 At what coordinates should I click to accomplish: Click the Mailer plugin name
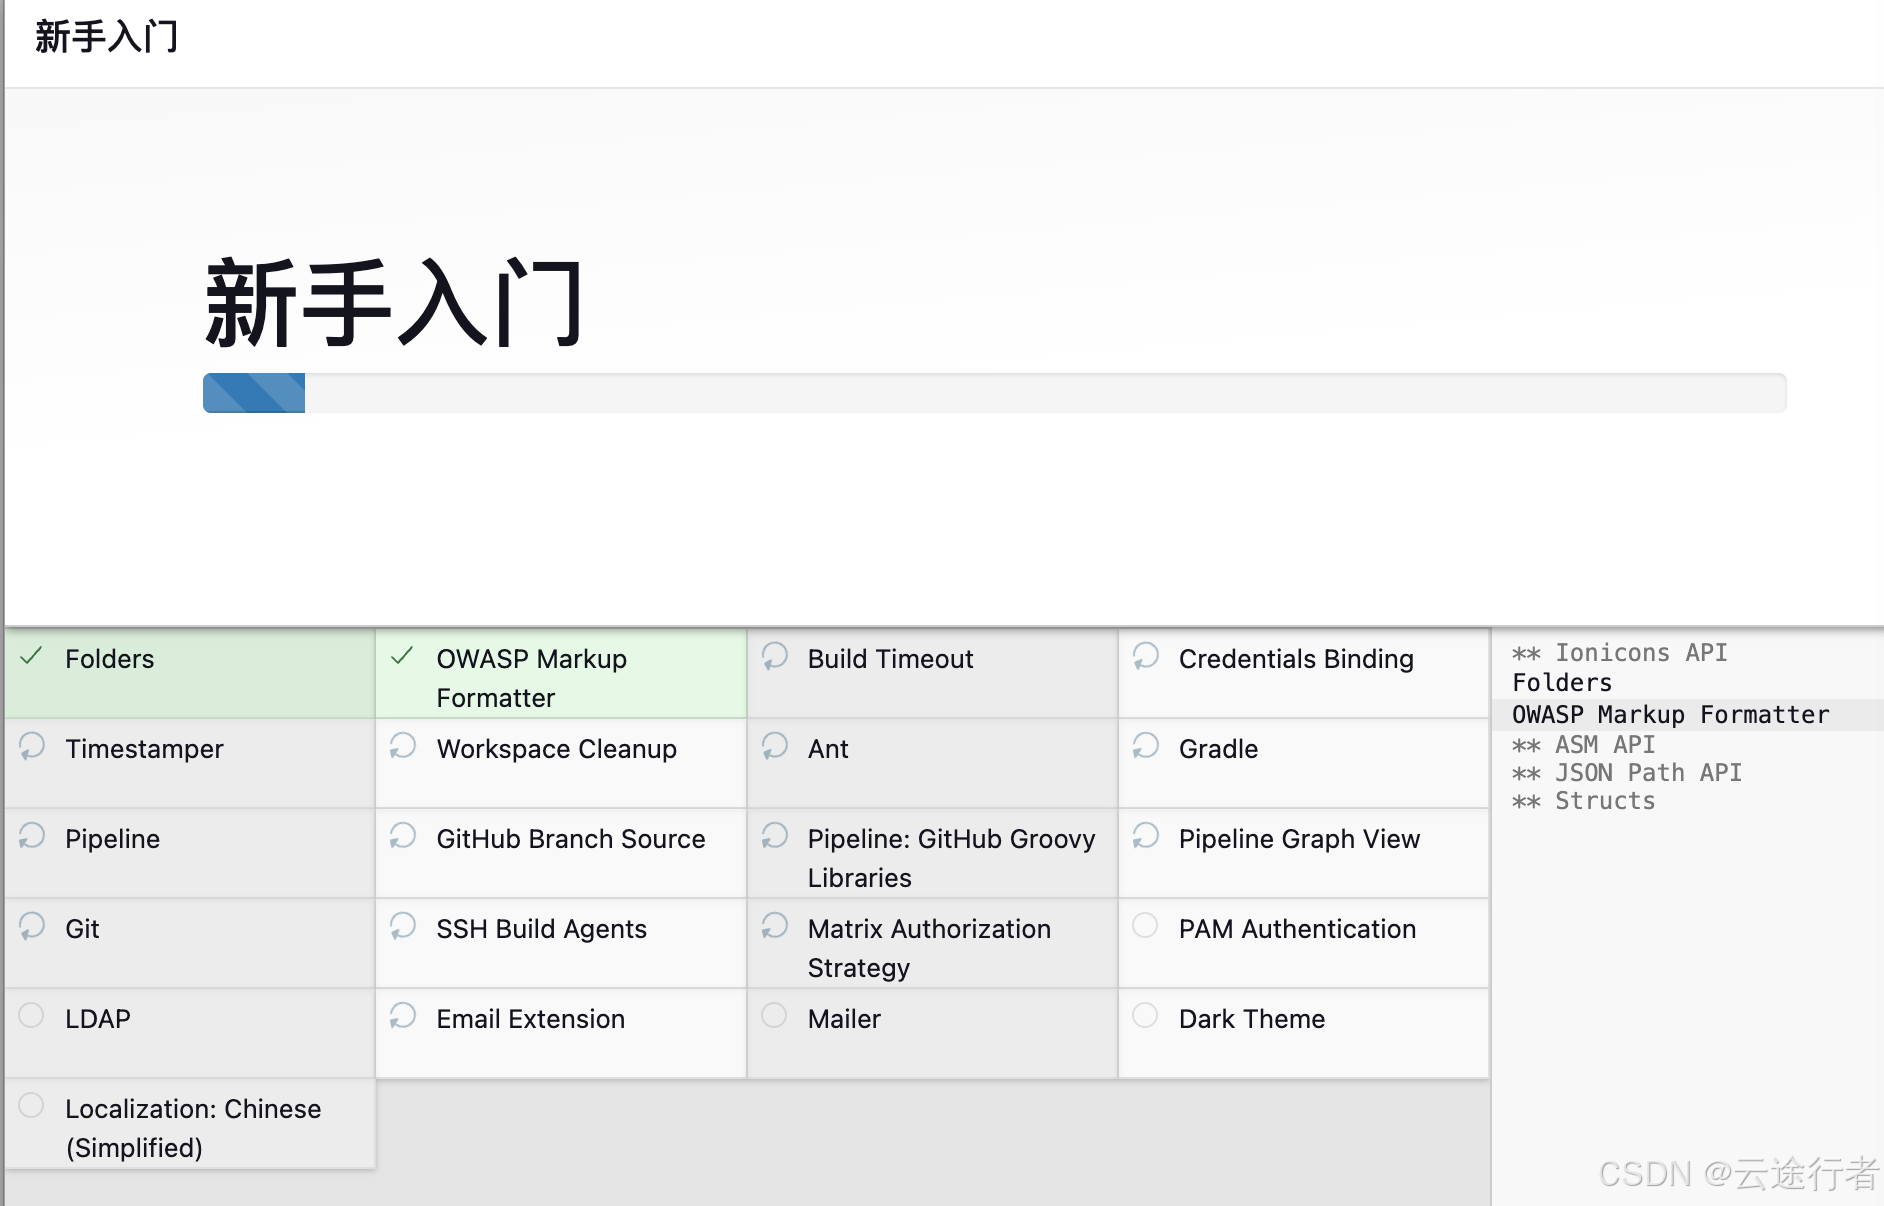tap(844, 1019)
